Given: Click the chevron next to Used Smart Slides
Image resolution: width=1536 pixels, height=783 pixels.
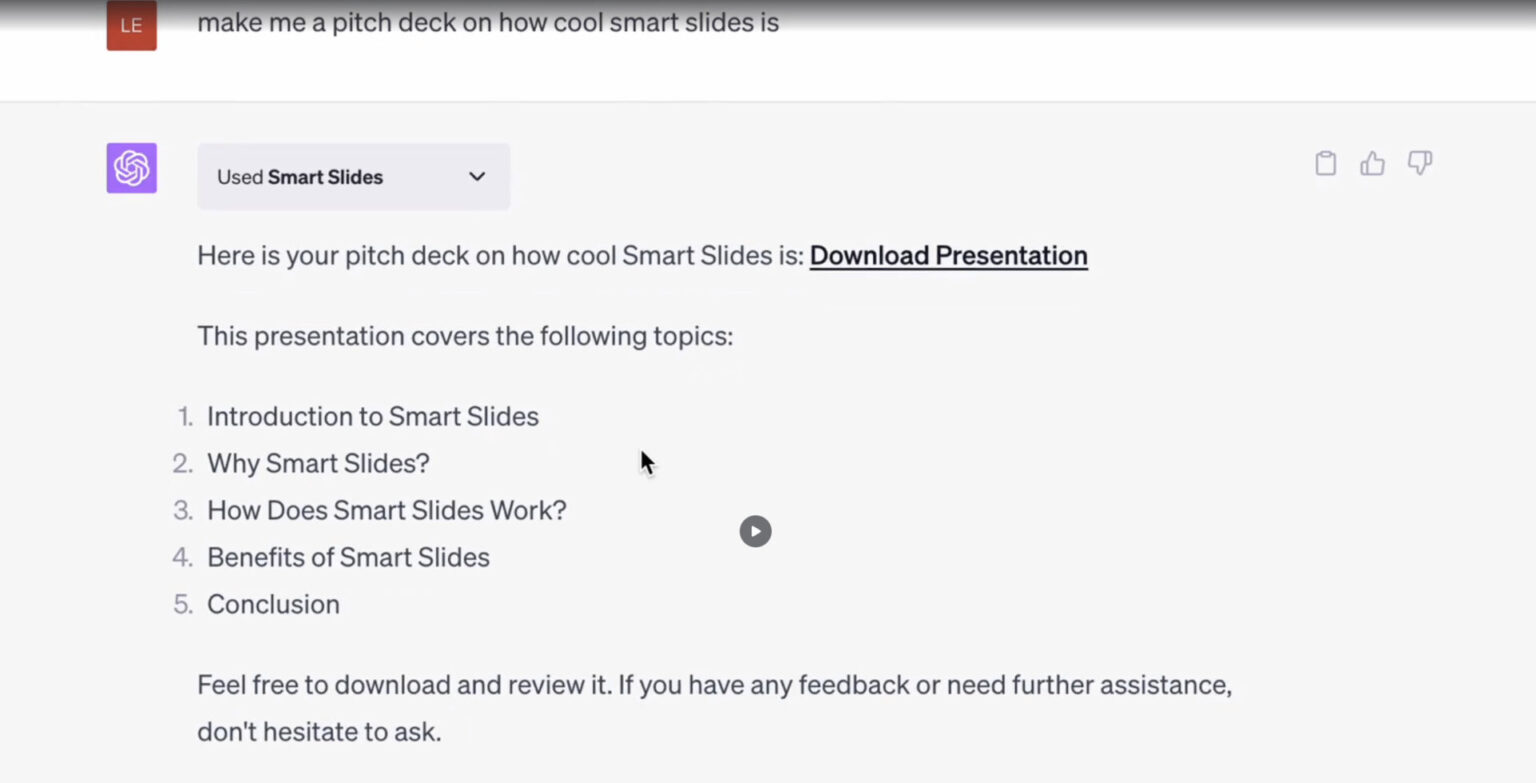Looking at the screenshot, I should coord(477,176).
